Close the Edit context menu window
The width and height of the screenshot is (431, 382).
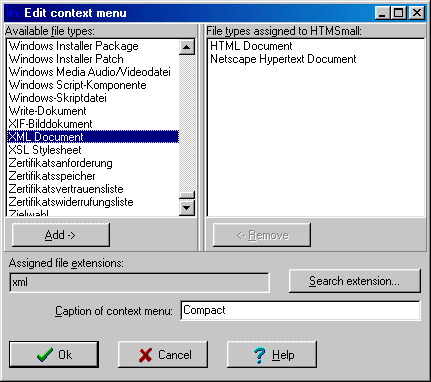[x=417, y=13]
